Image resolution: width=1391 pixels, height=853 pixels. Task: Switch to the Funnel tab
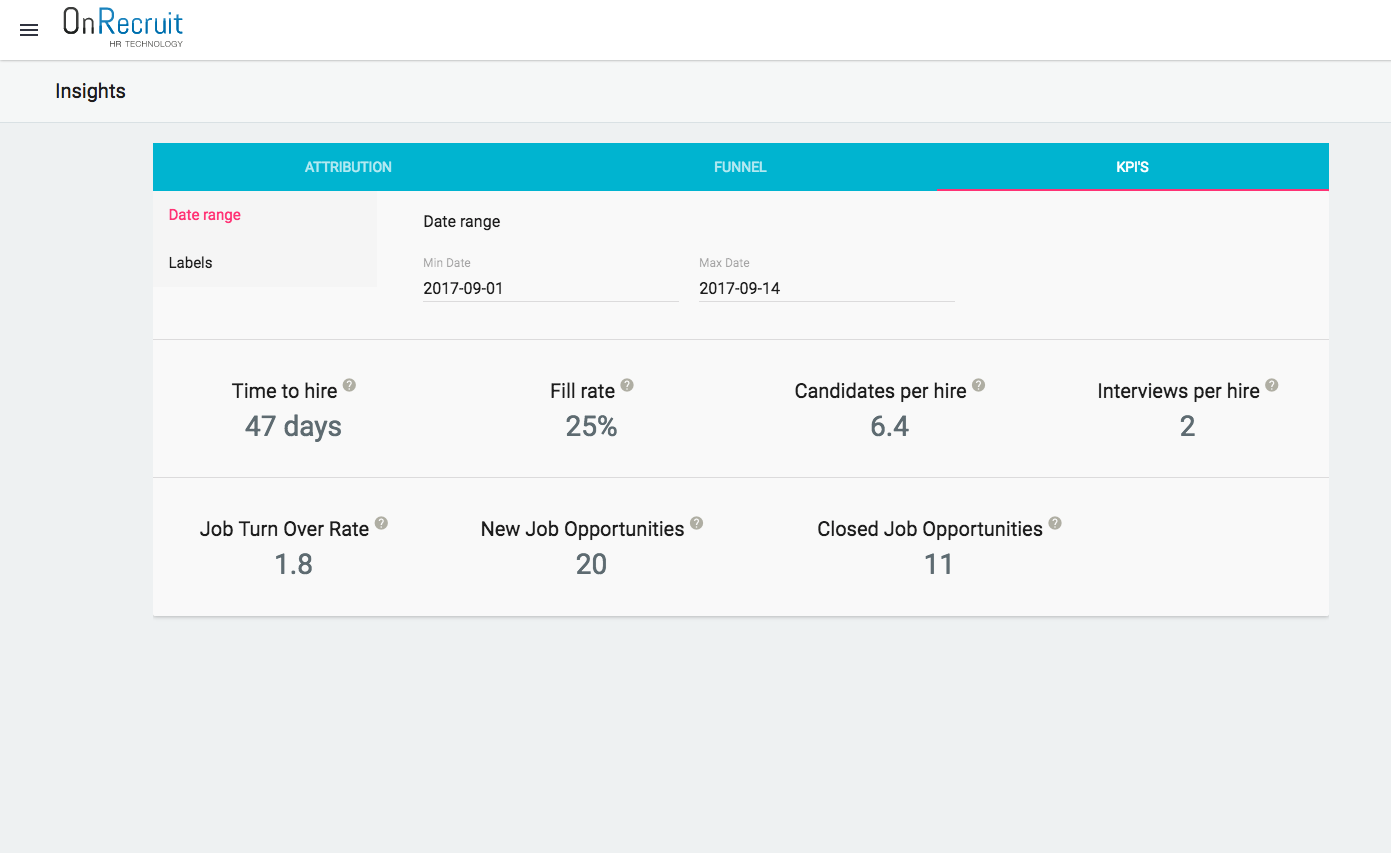point(740,167)
